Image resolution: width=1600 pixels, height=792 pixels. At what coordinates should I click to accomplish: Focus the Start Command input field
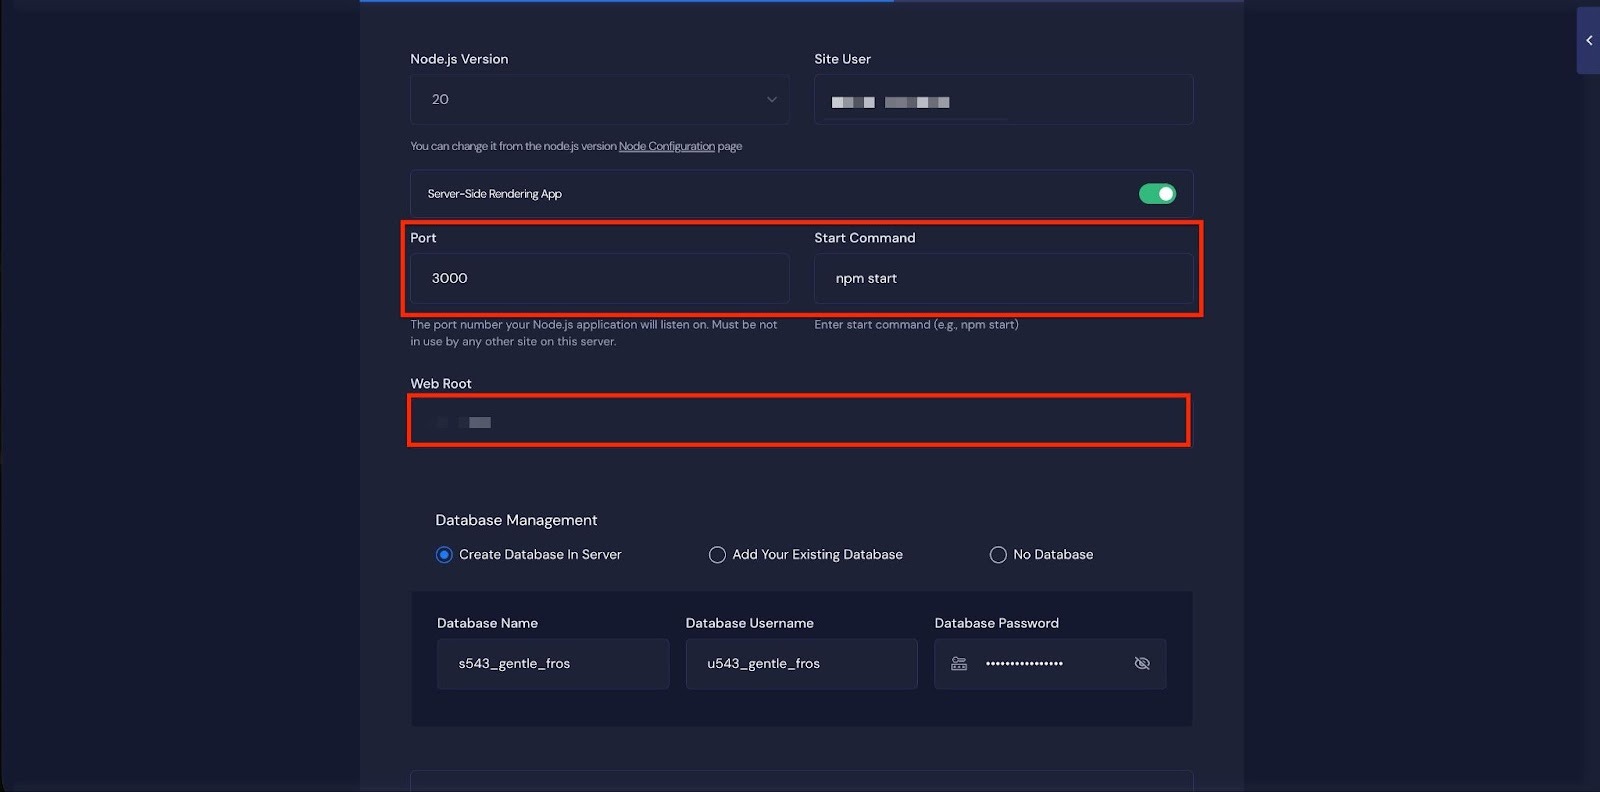pos(1003,279)
